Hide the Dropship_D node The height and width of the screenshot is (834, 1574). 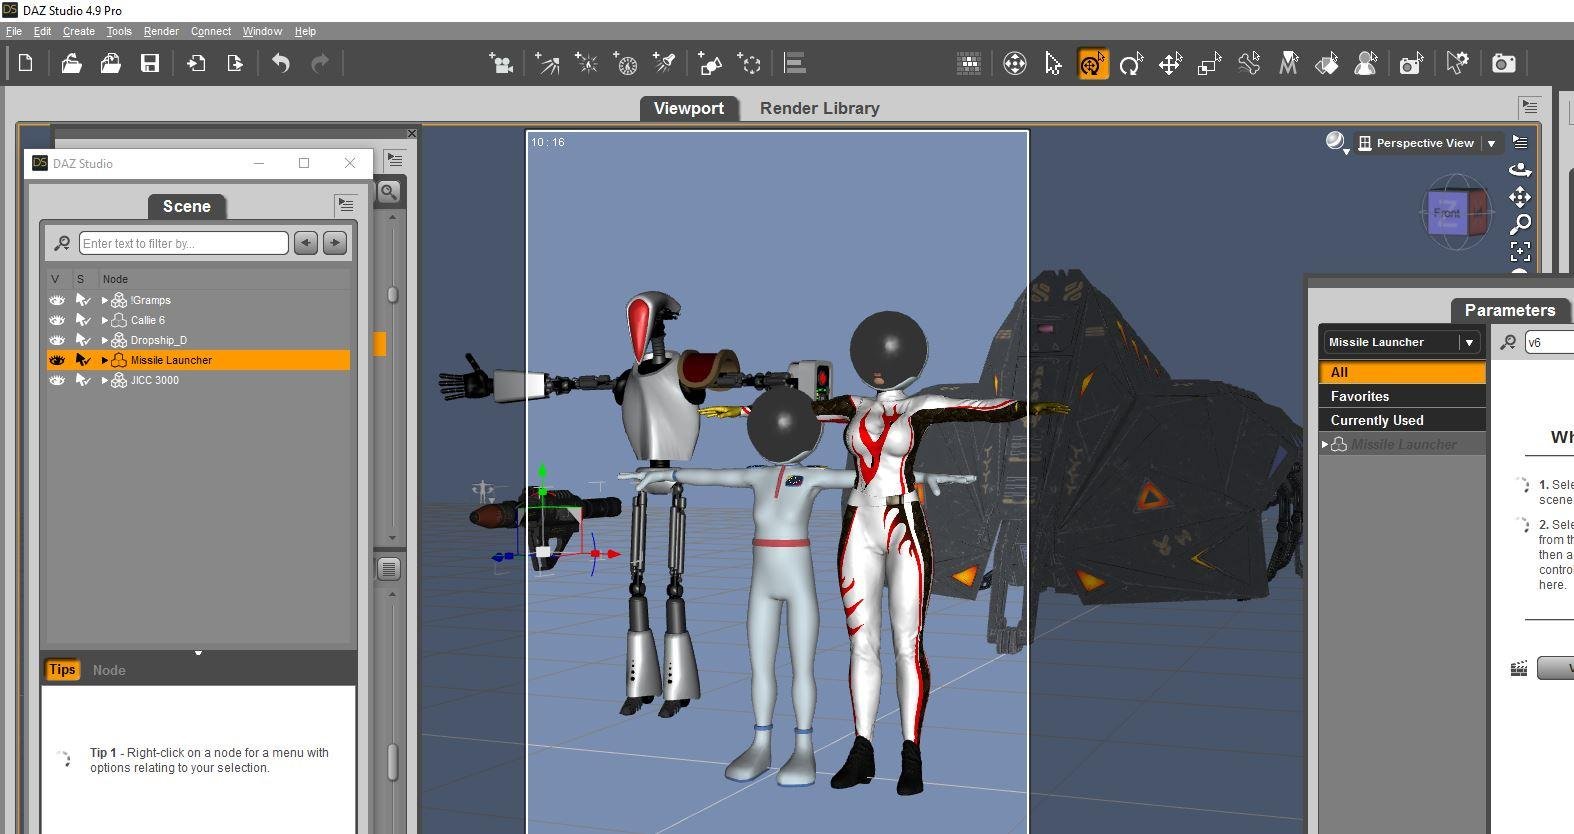coord(57,340)
